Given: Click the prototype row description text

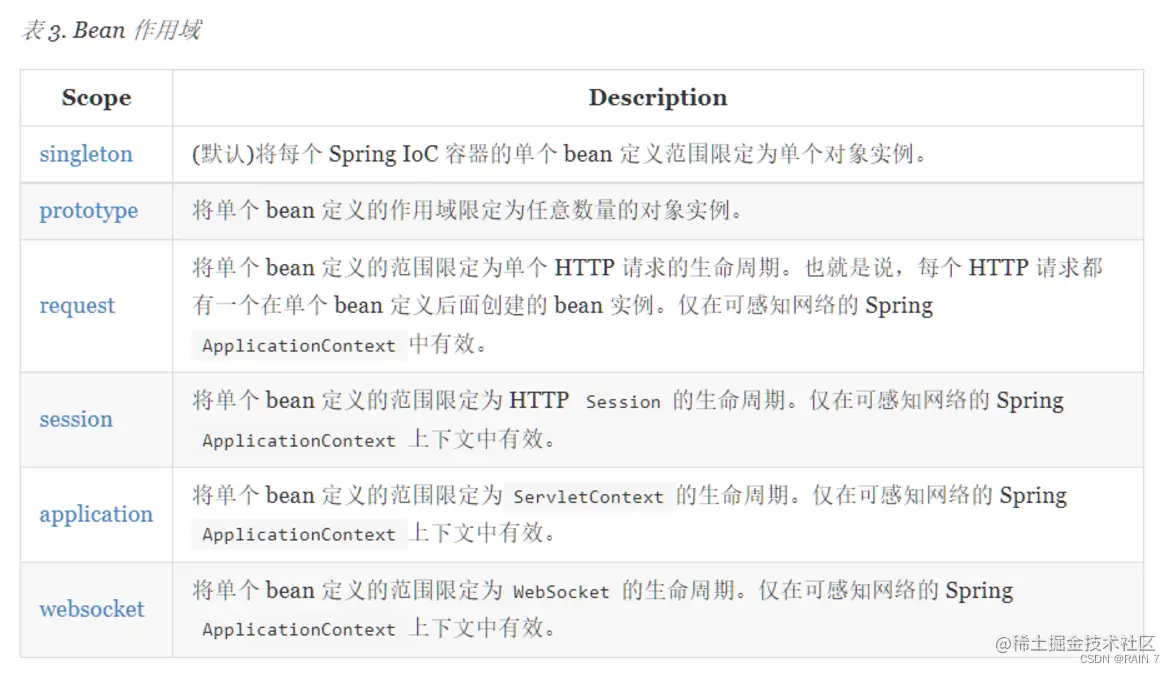Looking at the screenshot, I should click(467, 211).
